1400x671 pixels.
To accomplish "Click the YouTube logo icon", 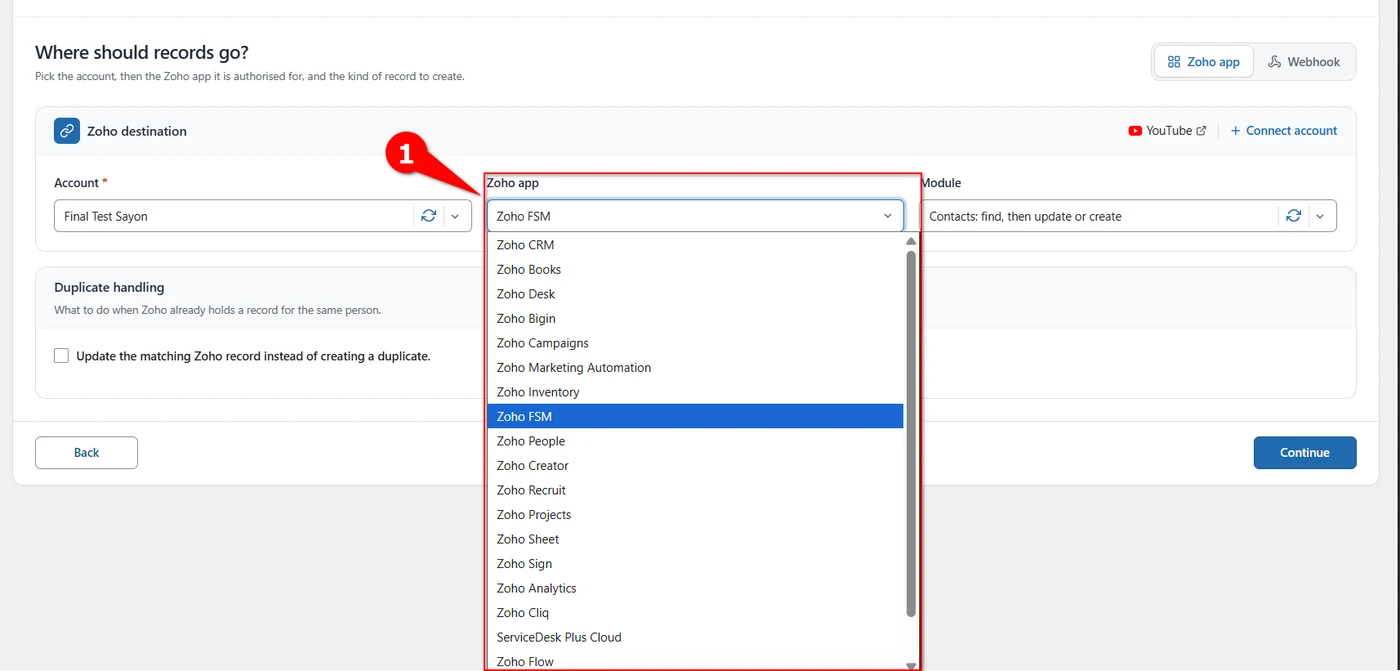I will 1135,131.
